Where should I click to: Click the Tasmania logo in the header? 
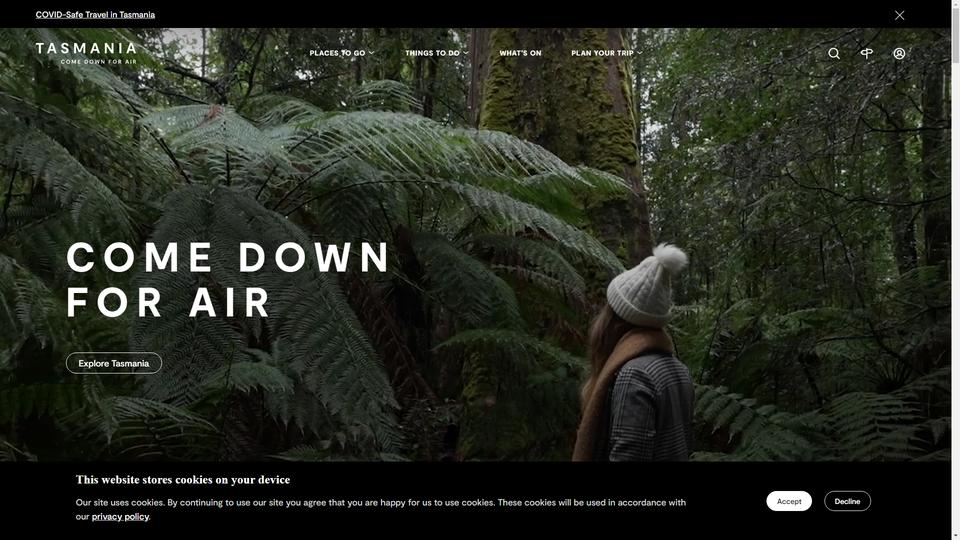click(86, 53)
